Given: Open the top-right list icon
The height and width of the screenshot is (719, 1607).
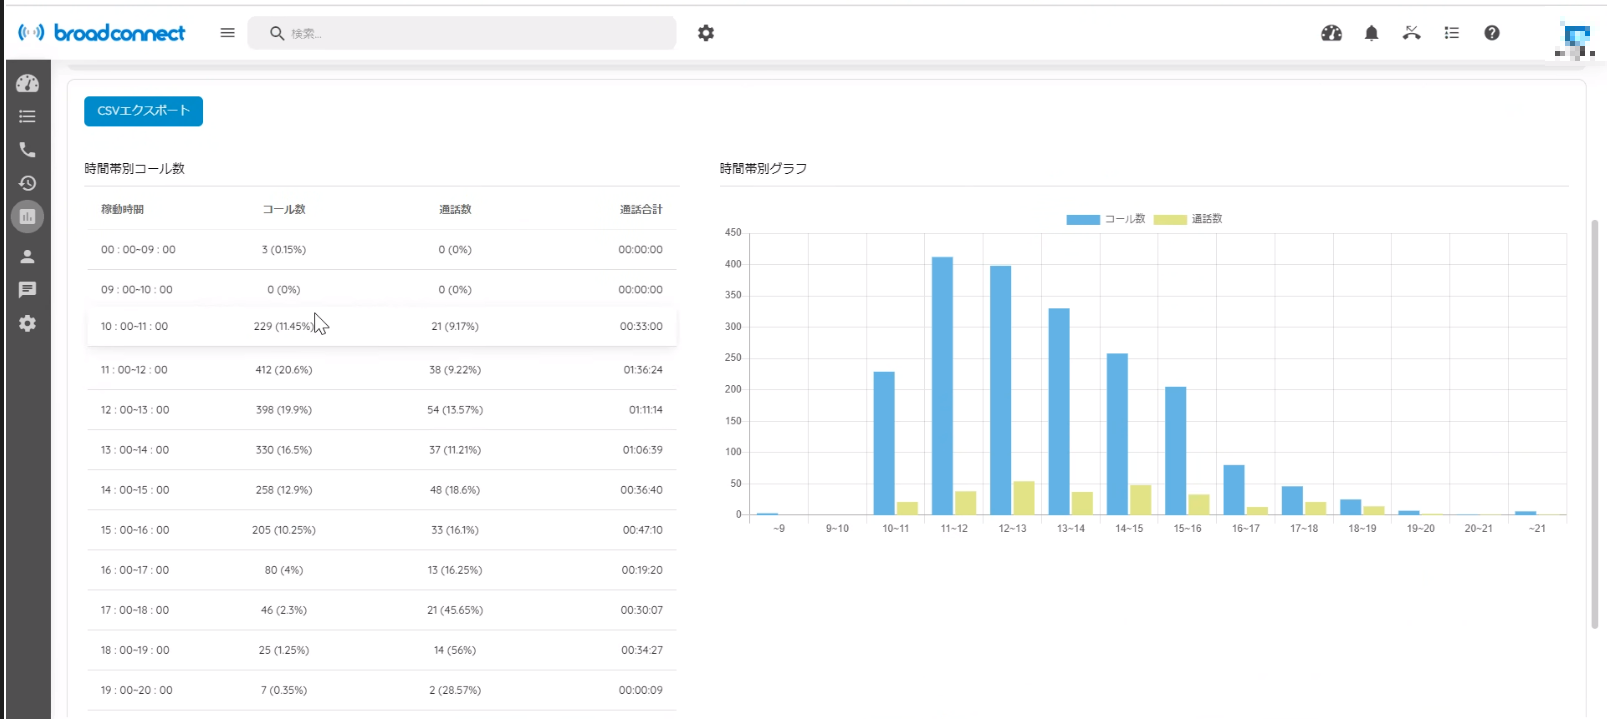Looking at the screenshot, I should 1451,33.
